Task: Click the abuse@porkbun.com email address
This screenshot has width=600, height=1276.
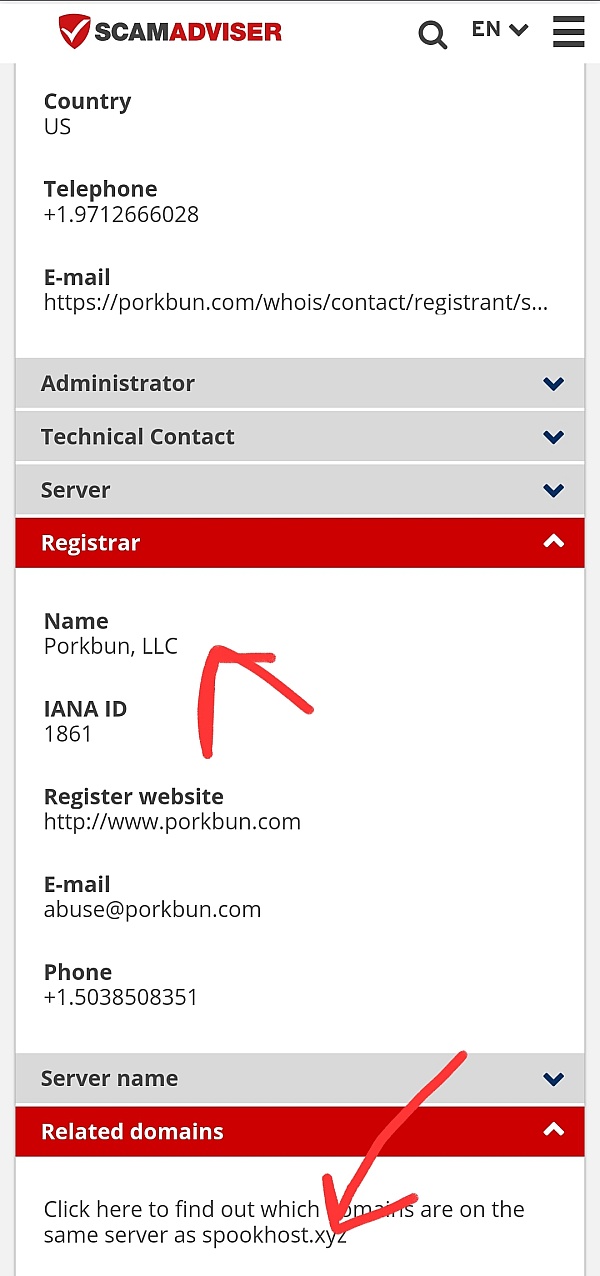Action: tap(152, 910)
